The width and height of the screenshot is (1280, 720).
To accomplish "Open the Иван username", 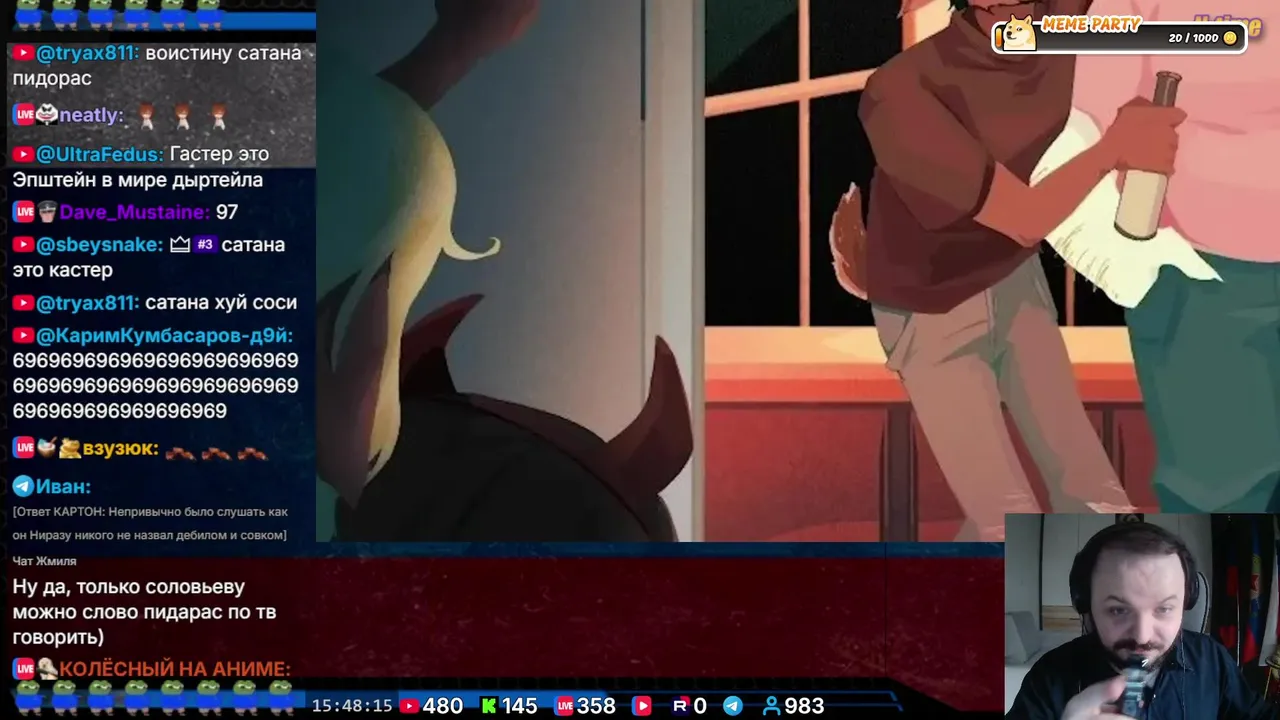I will pos(63,486).
